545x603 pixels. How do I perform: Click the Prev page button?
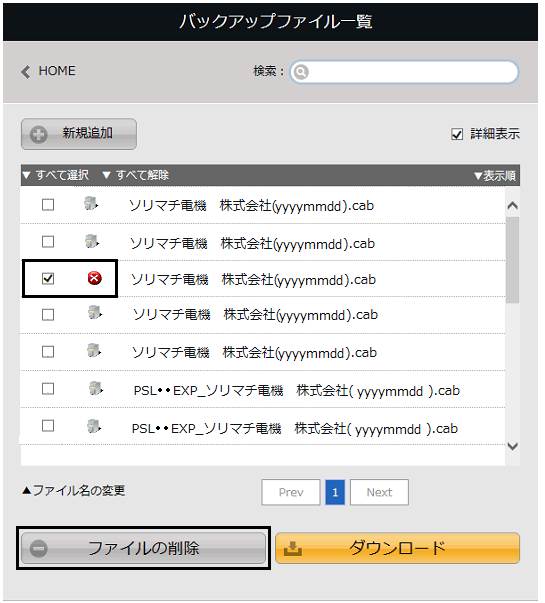tap(291, 492)
